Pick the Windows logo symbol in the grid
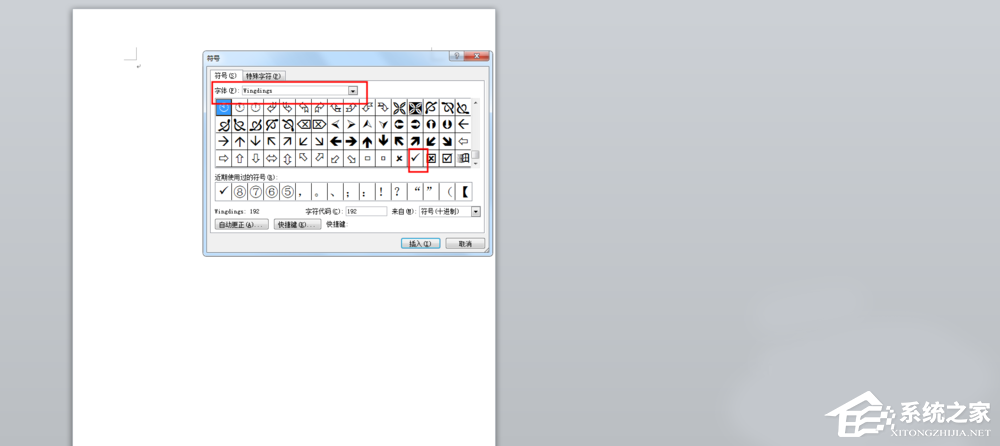The width and height of the screenshot is (1000, 446). 463,158
